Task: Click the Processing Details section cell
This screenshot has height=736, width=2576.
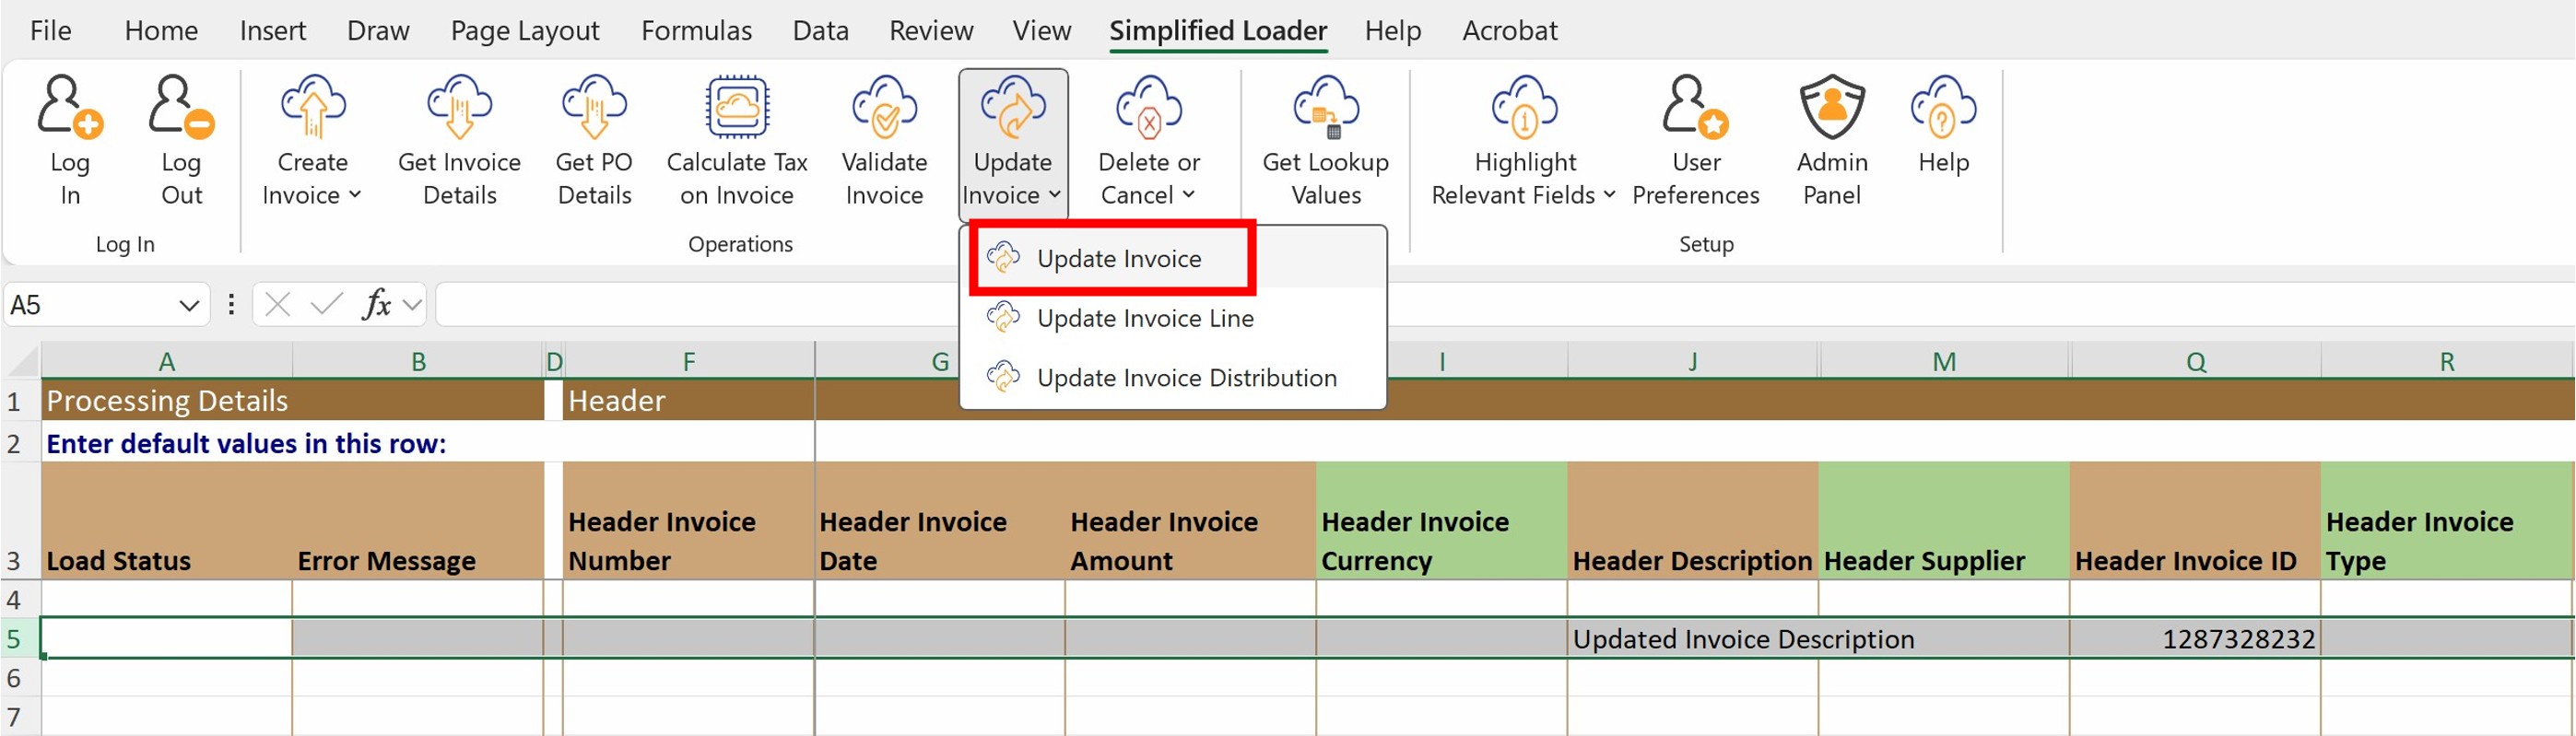Action: coord(292,401)
